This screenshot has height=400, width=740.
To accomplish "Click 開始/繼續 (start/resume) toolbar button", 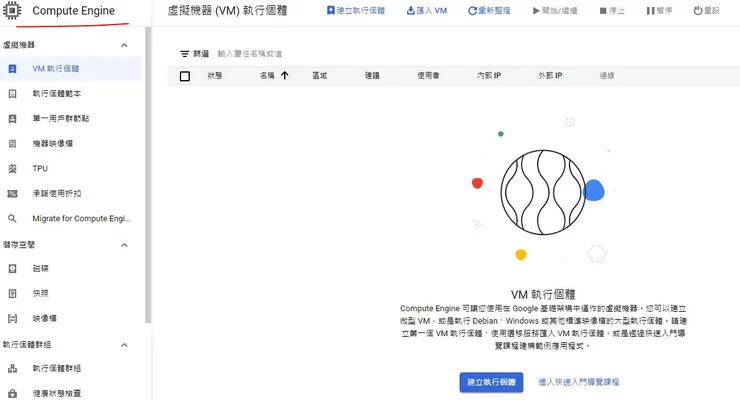I will [x=555, y=10].
